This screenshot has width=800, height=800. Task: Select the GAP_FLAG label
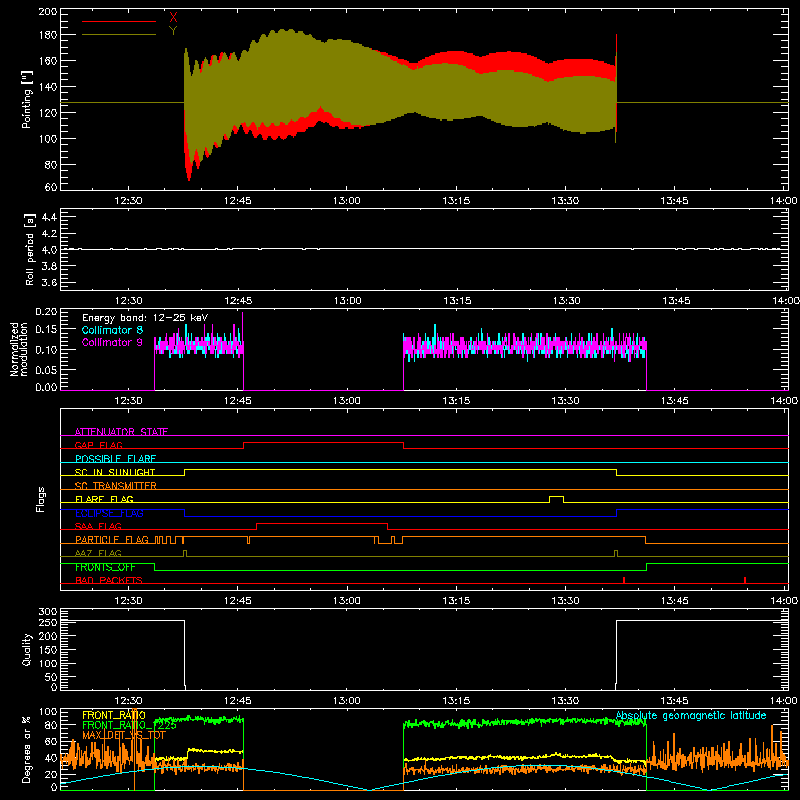pyautogui.click(x=98, y=445)
